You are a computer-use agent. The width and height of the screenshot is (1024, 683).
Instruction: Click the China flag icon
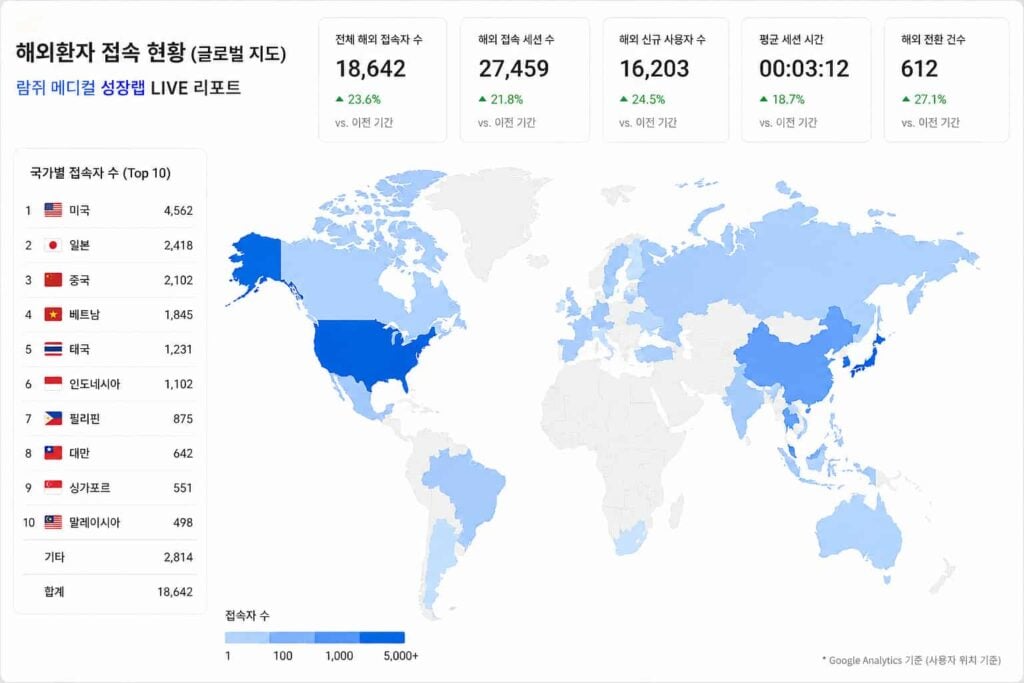coord(53,279)
